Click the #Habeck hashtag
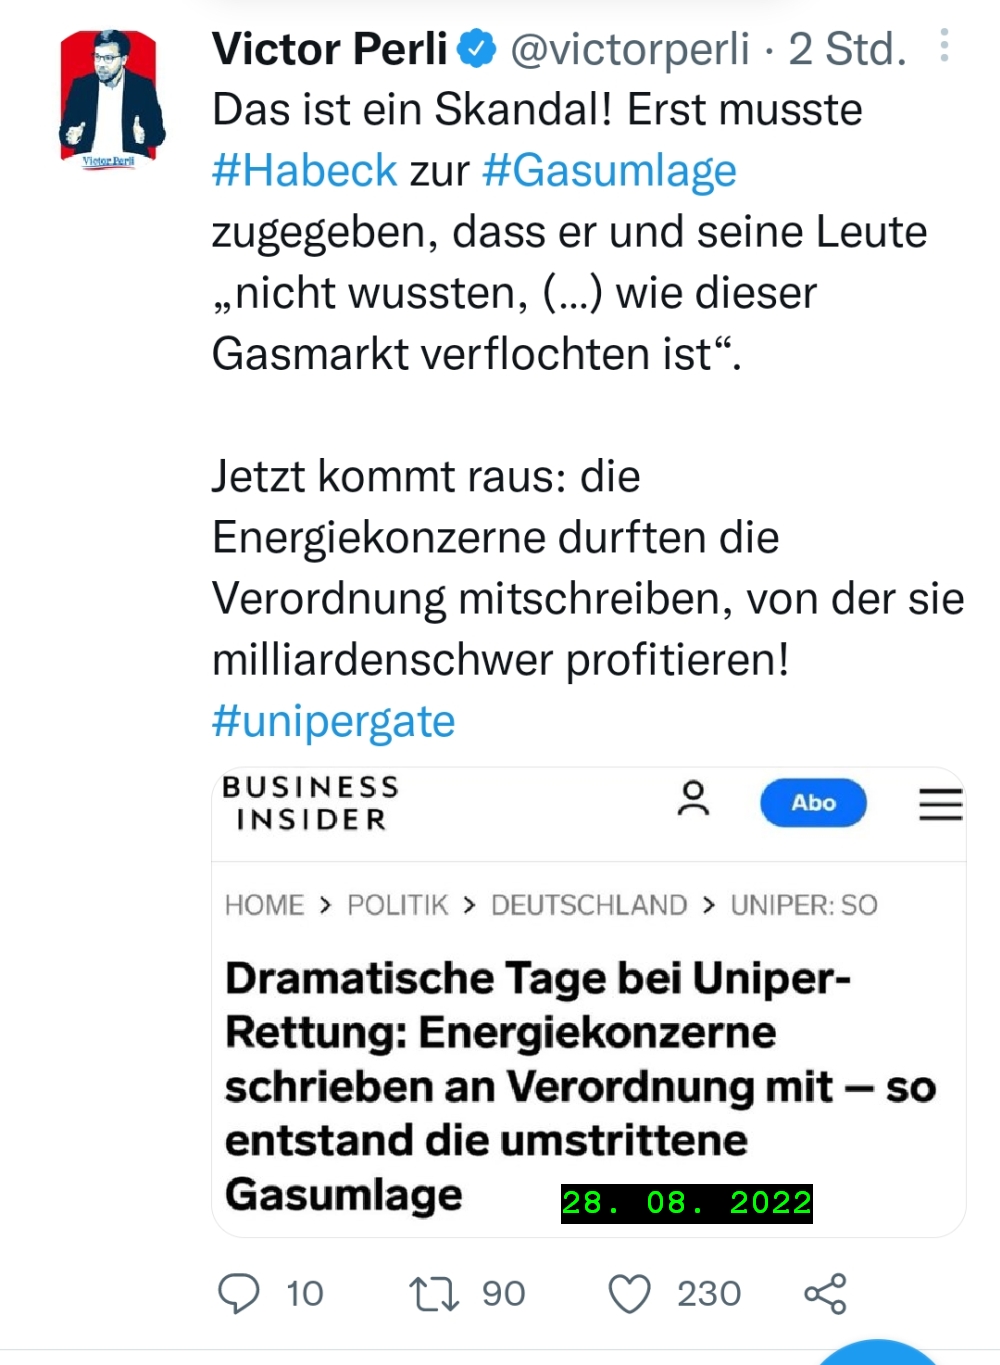Screen dimensions: 1000x1365 [305, 171]
